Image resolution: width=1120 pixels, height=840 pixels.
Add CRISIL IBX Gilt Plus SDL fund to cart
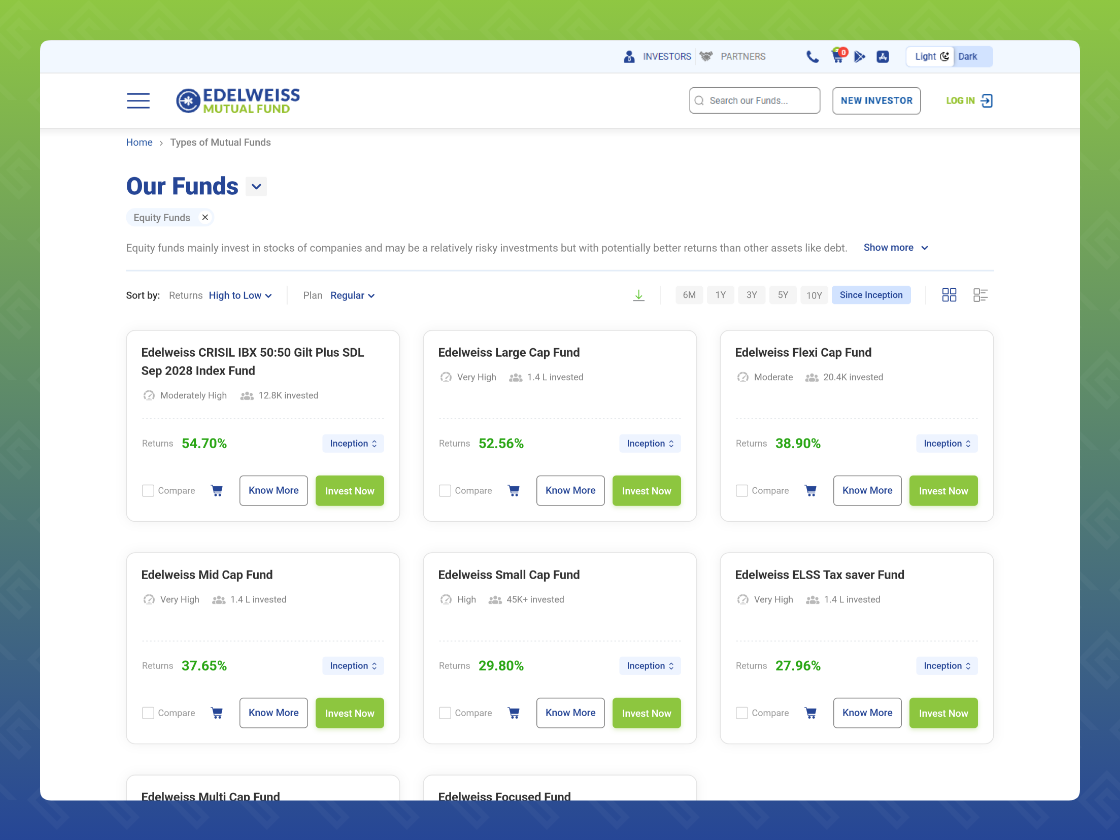(x=216, y=491)
